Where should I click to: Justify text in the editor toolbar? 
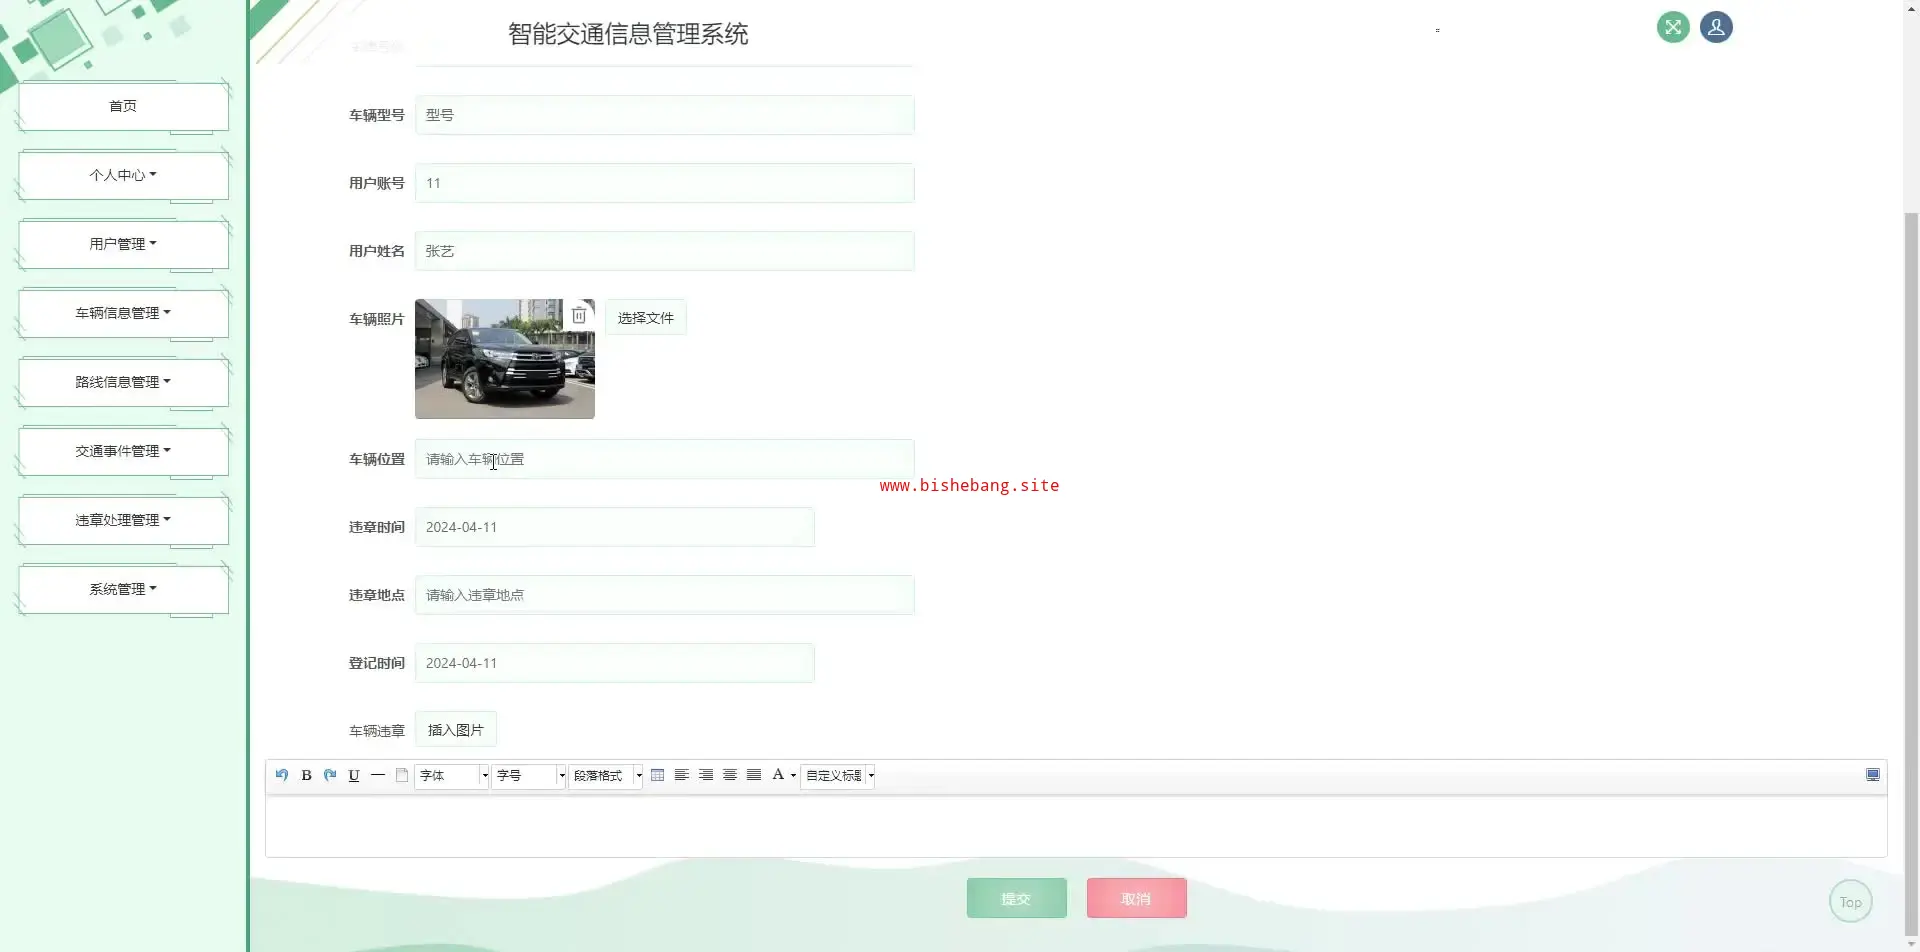coord(754,775)
